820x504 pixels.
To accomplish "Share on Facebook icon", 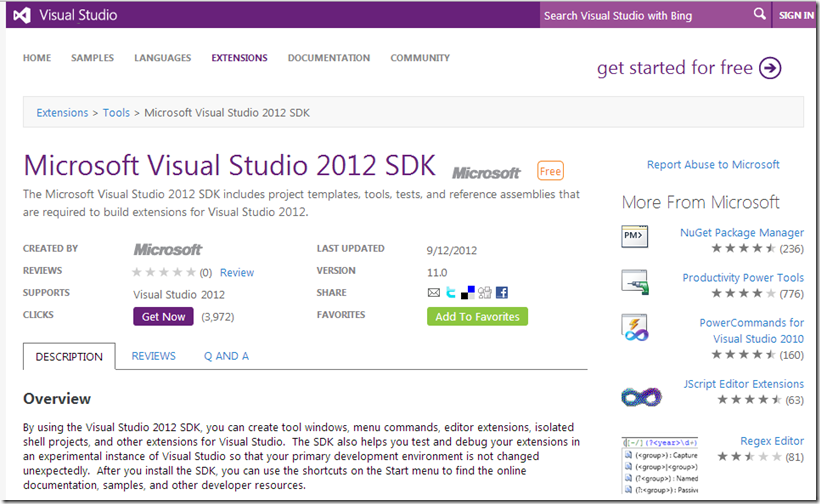I will (x=501, y=293).
